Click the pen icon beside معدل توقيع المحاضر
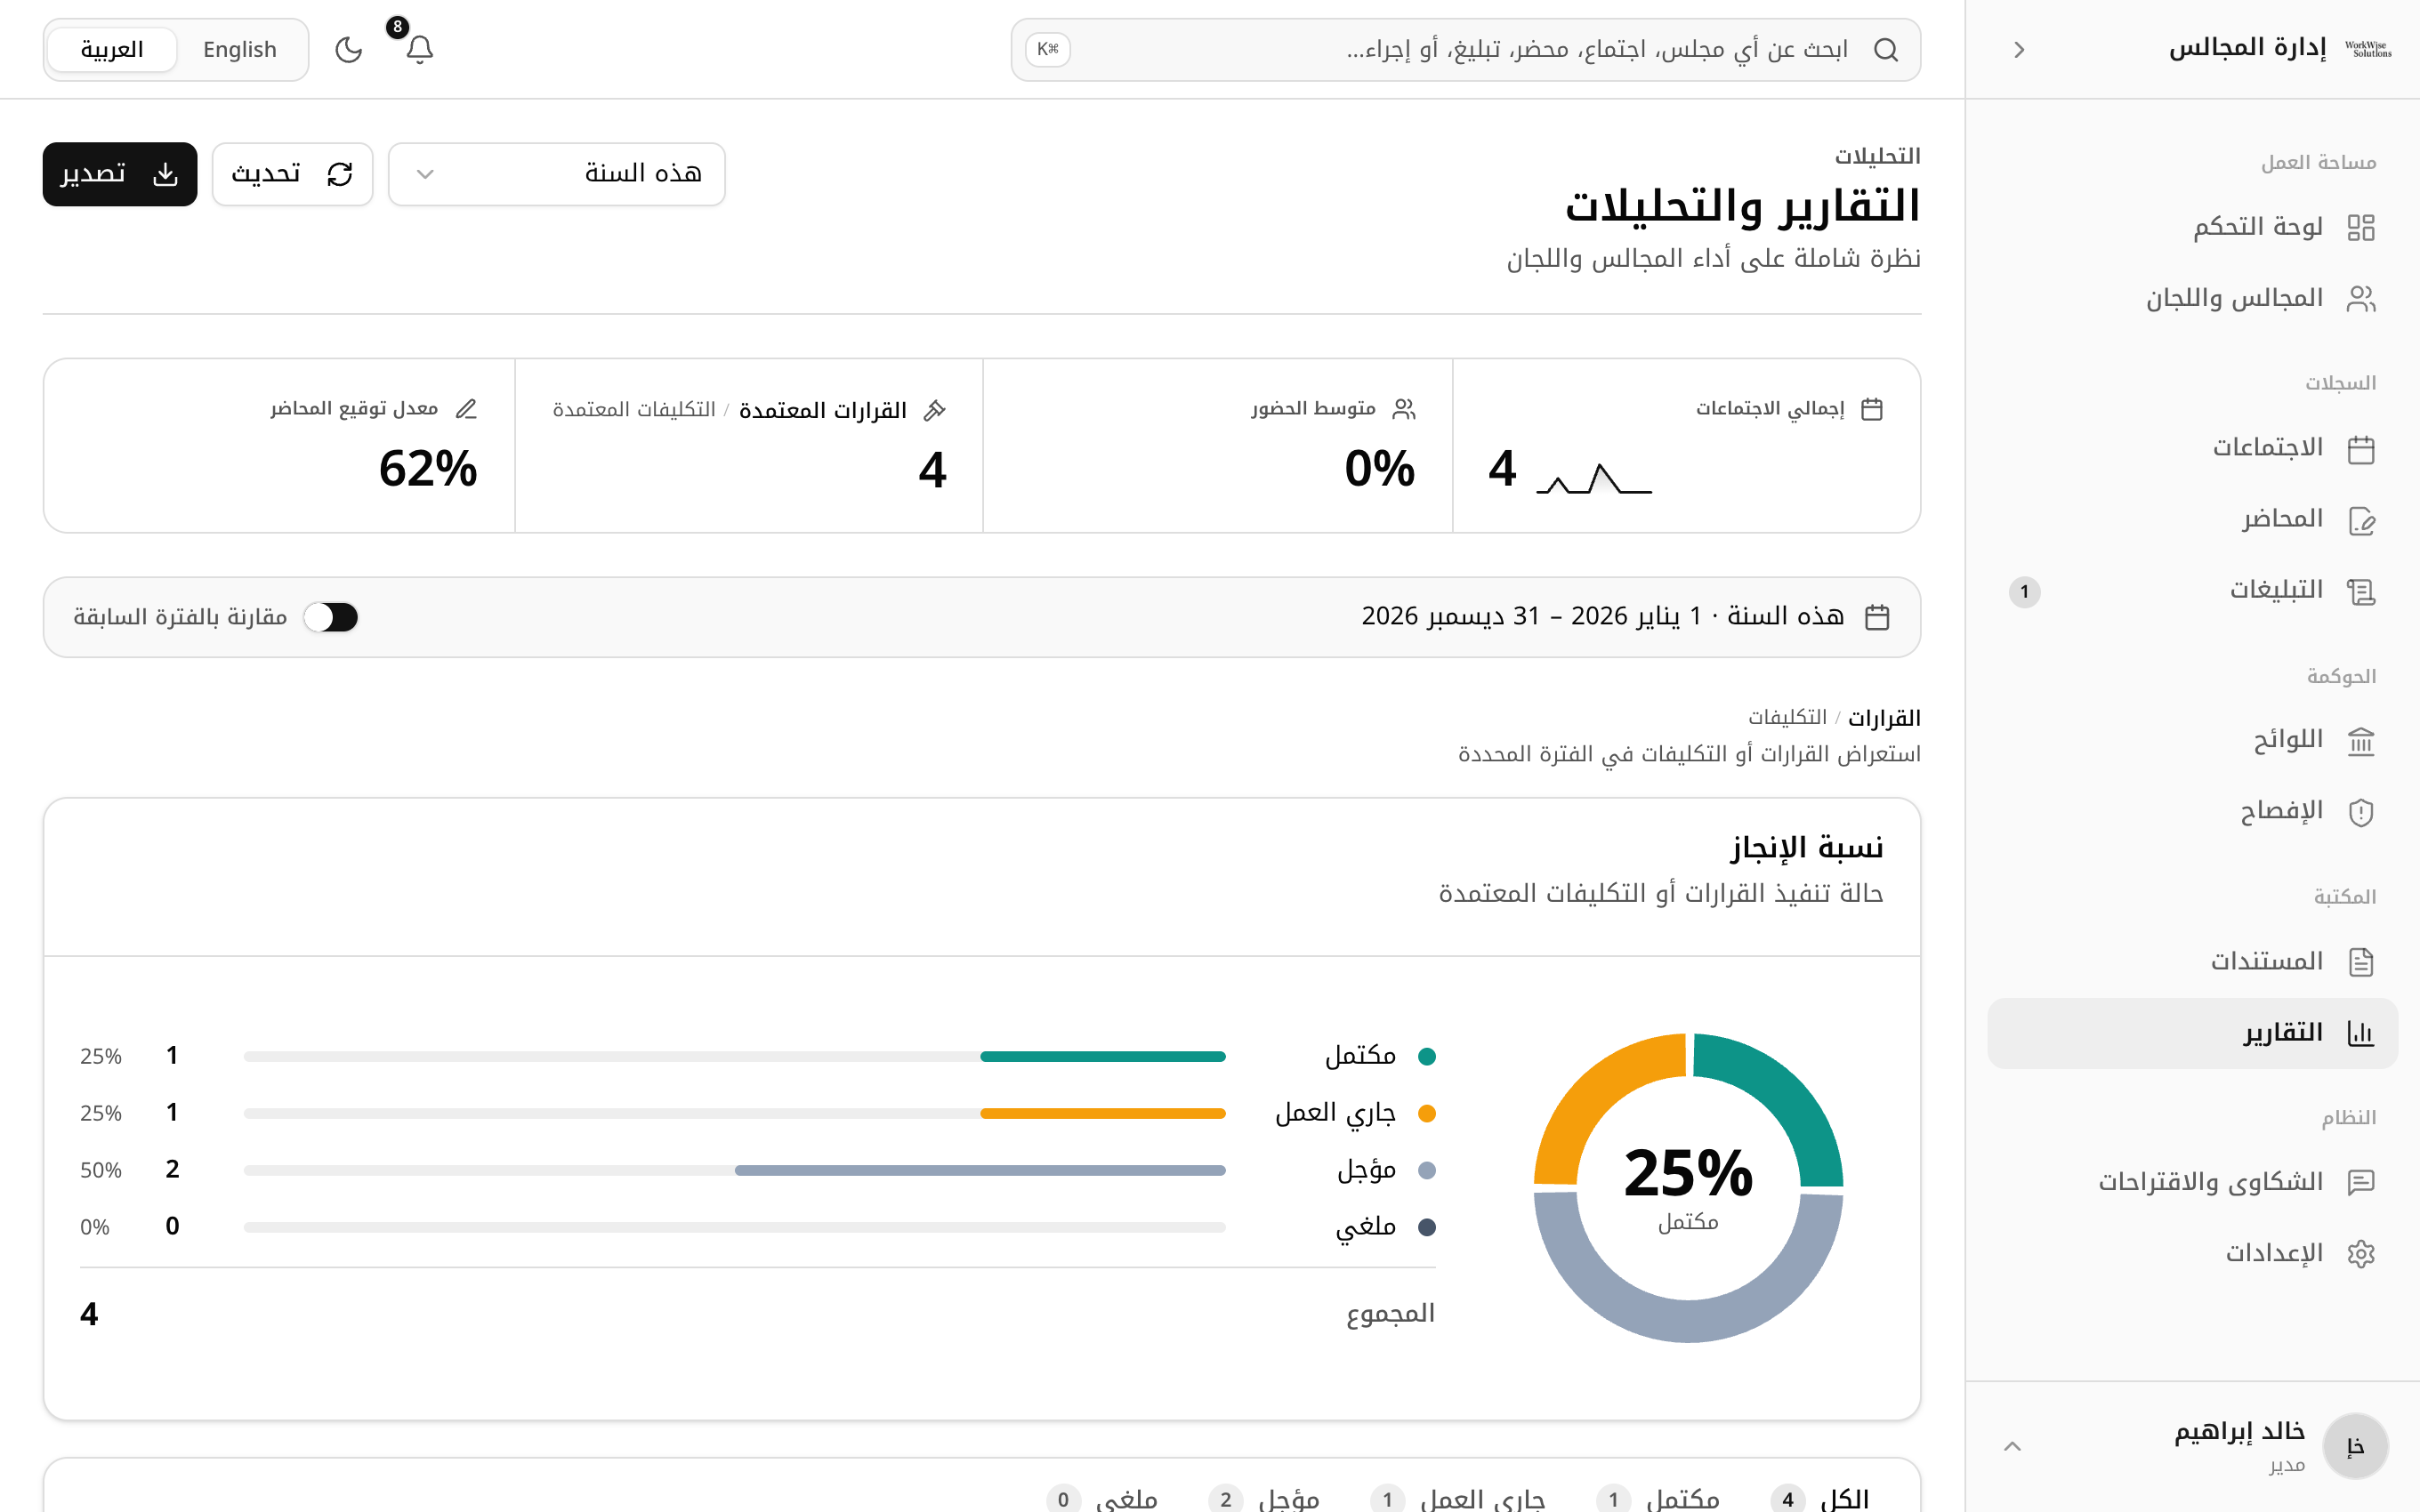Image resolution: width=2420 pixels, height=1512 pixels. [x=466, y=408]
